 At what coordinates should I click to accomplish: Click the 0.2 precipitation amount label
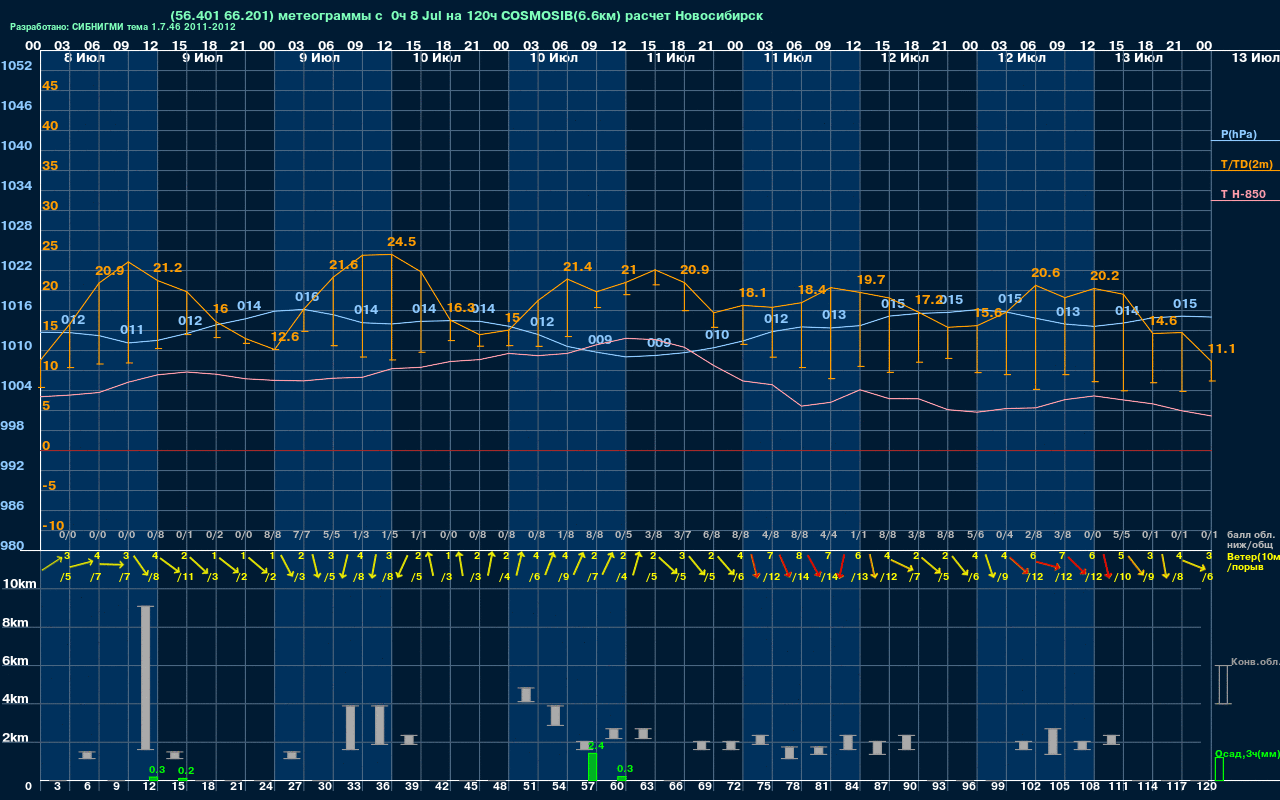pyautogui.click(x=185, y=770)
